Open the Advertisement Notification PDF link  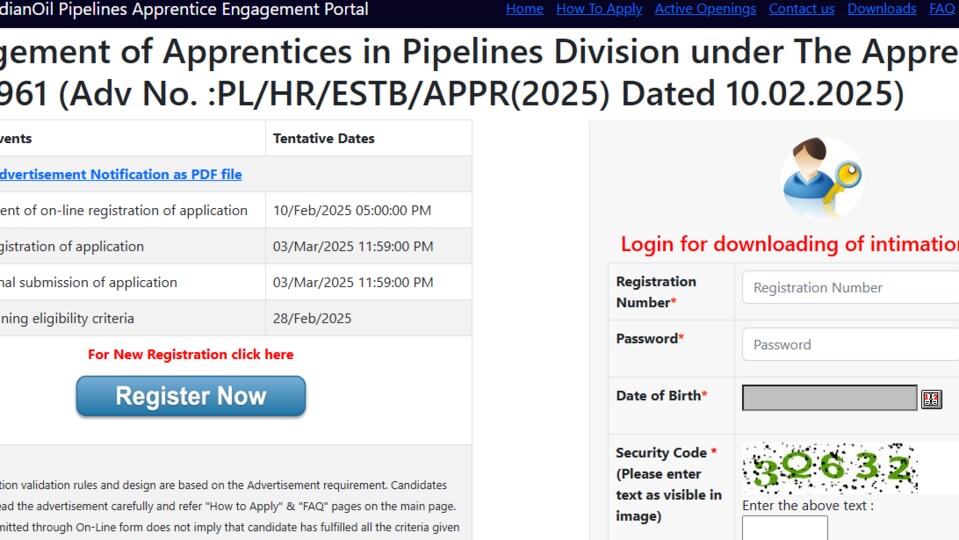coord(120,174)
